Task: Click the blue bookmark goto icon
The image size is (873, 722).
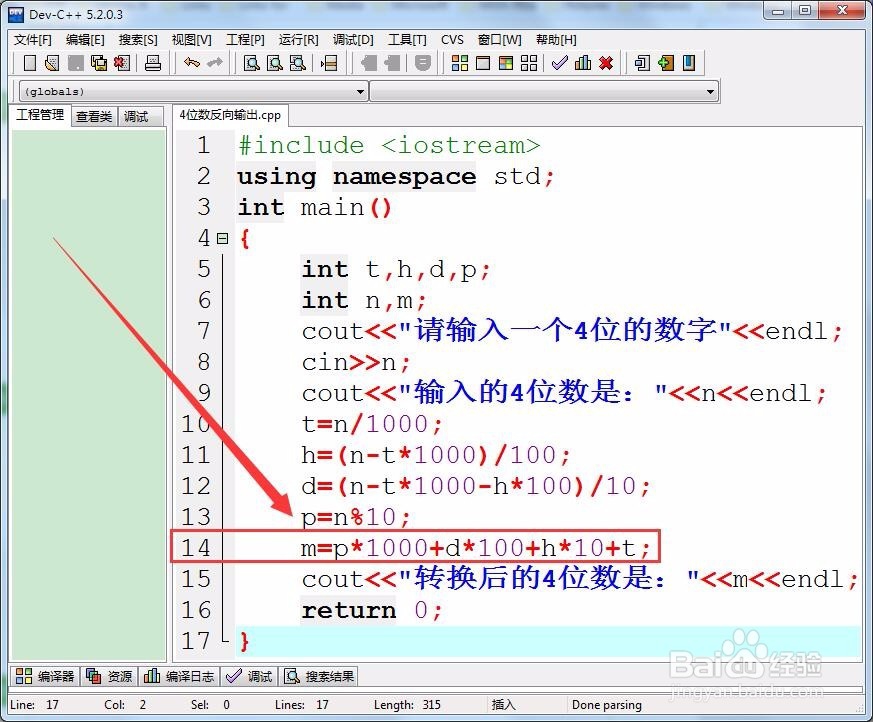Action: [689, 63]
